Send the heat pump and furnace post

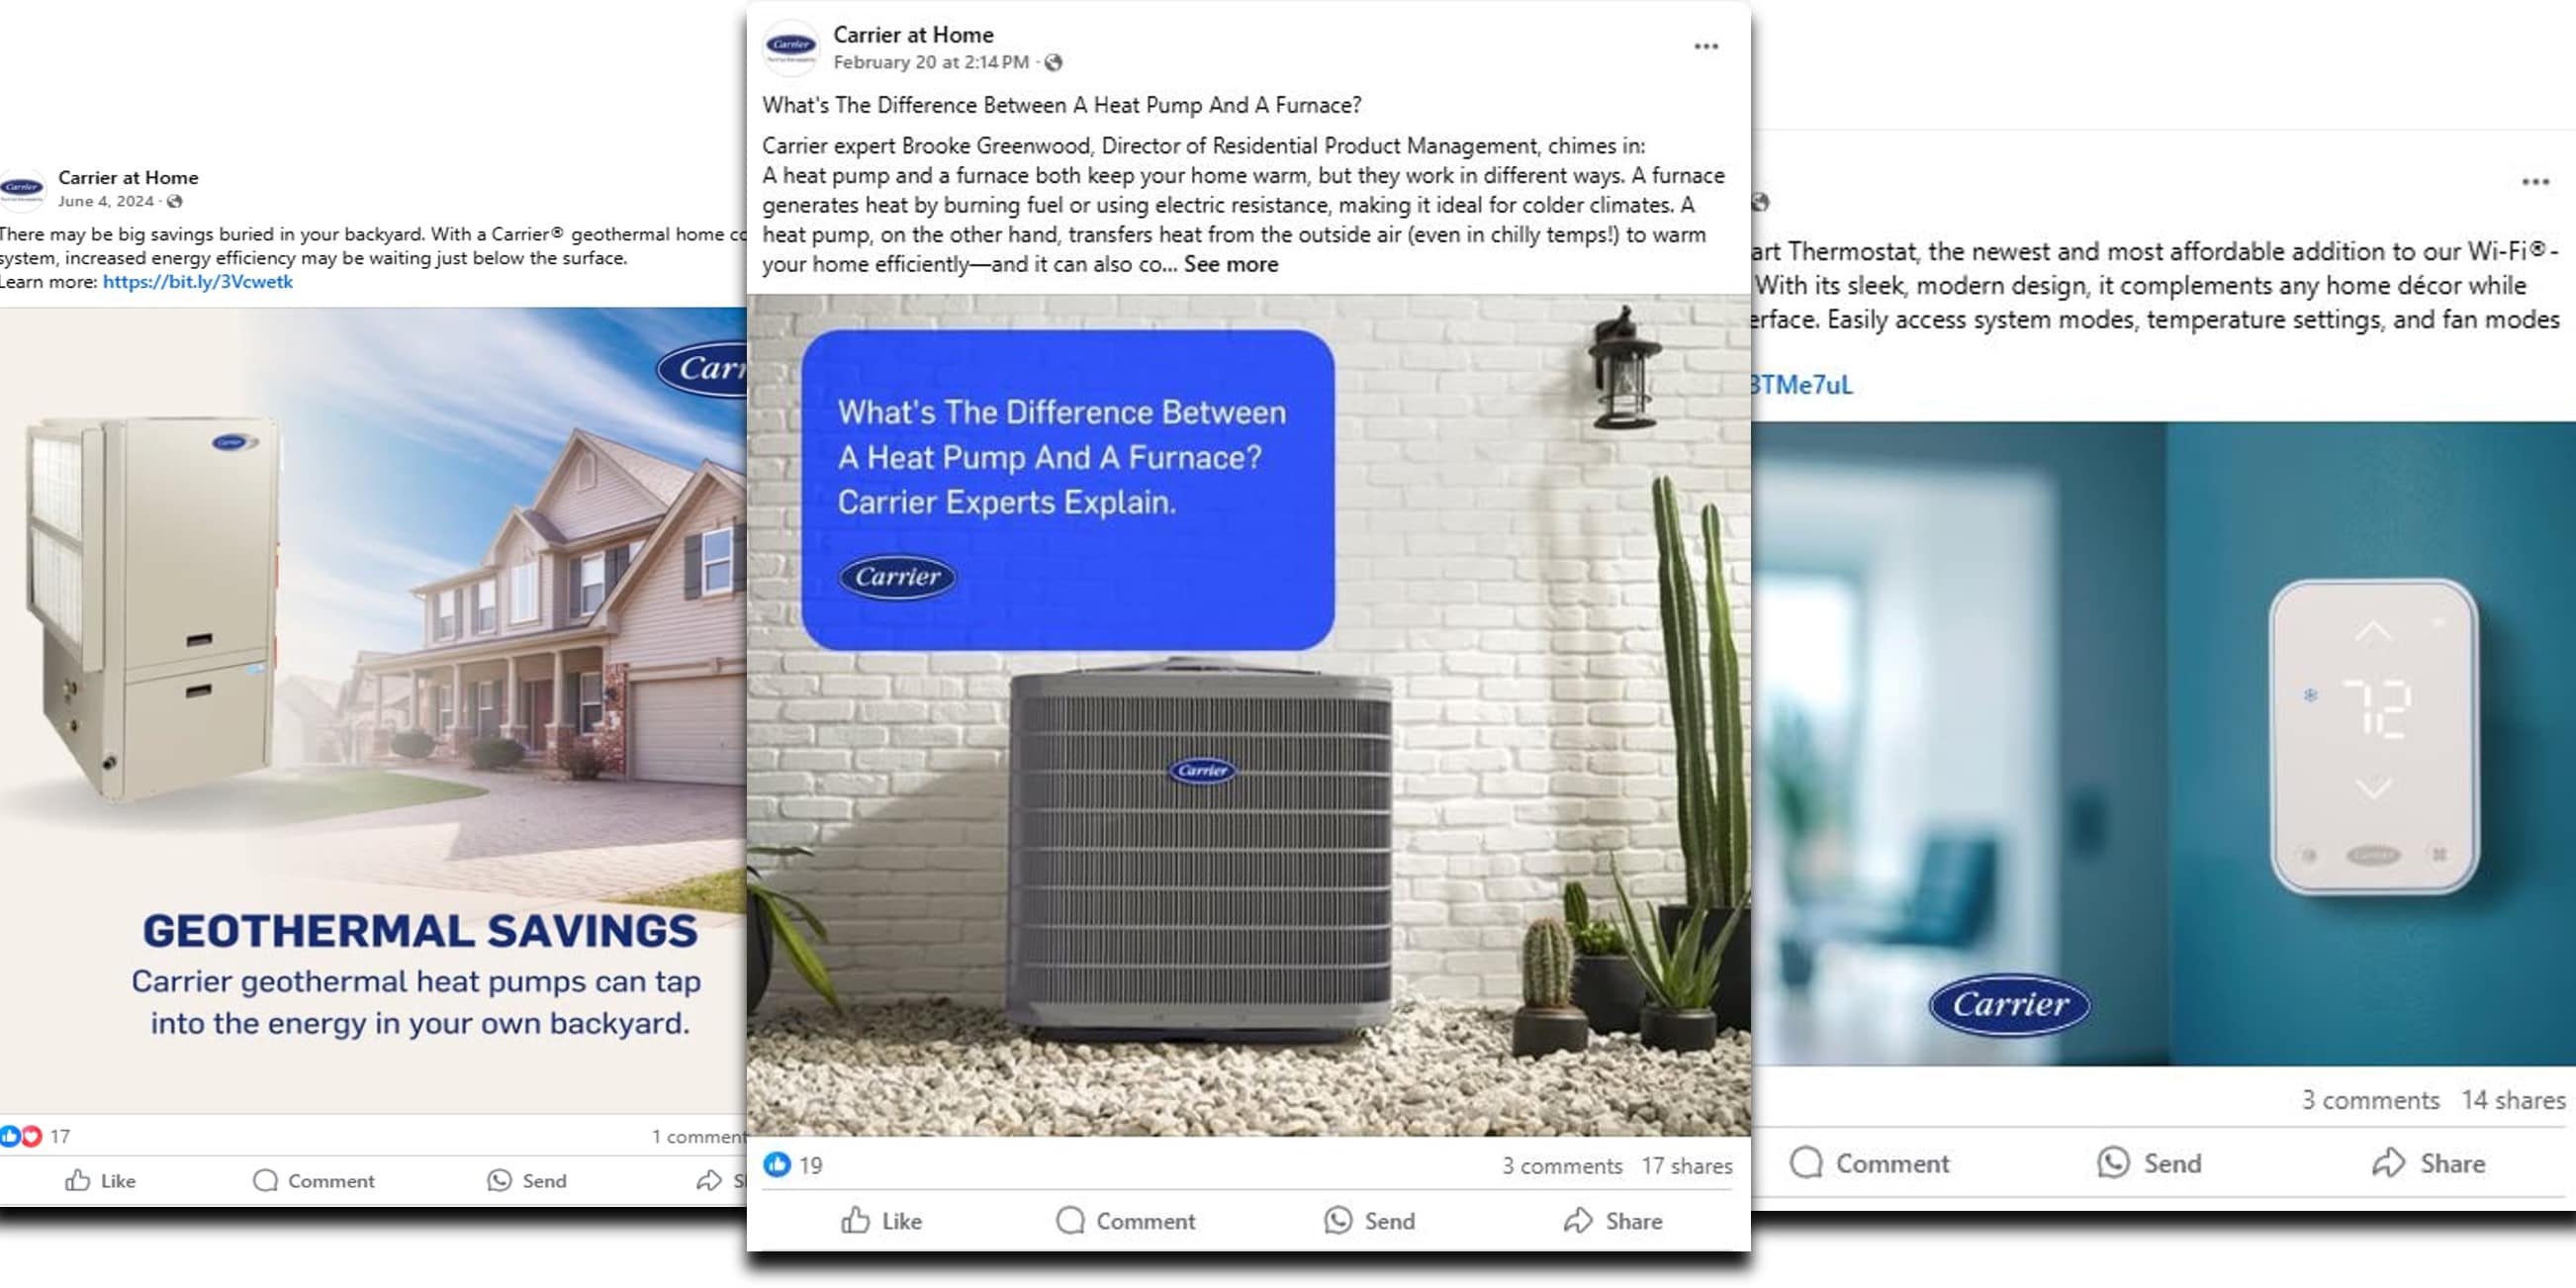coord(1369,1221)
